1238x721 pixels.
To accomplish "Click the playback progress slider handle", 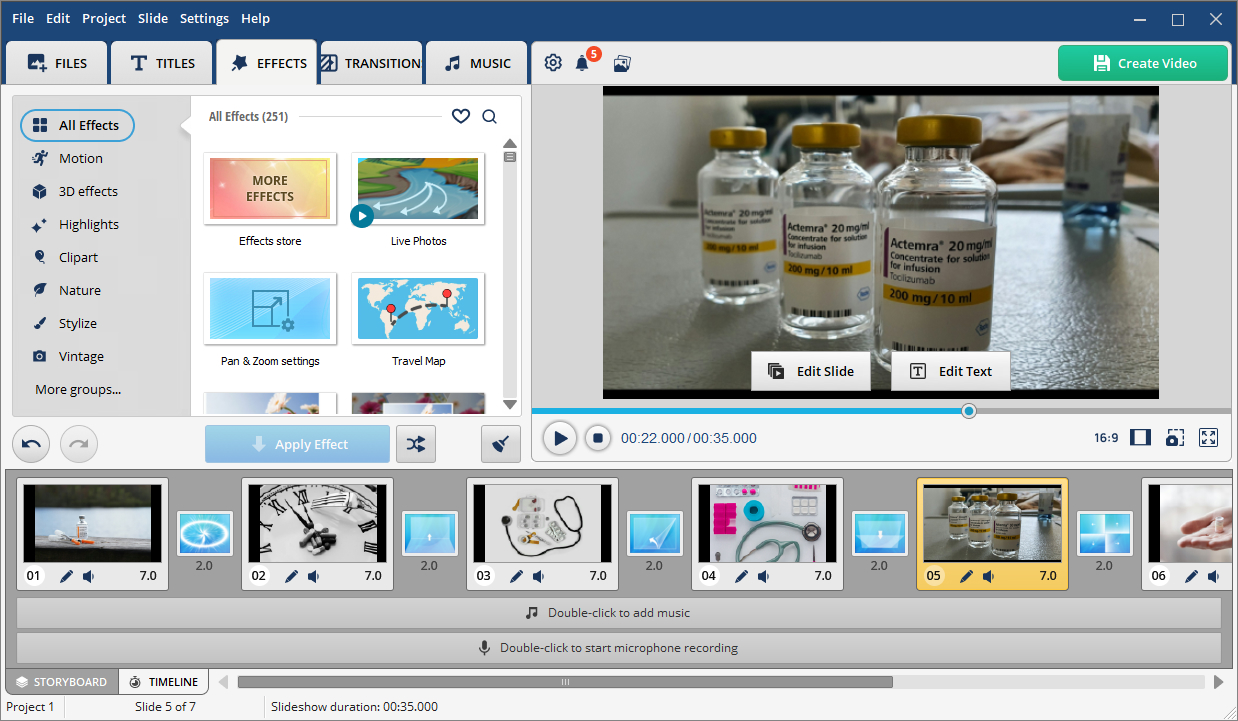I will [968, 411].
